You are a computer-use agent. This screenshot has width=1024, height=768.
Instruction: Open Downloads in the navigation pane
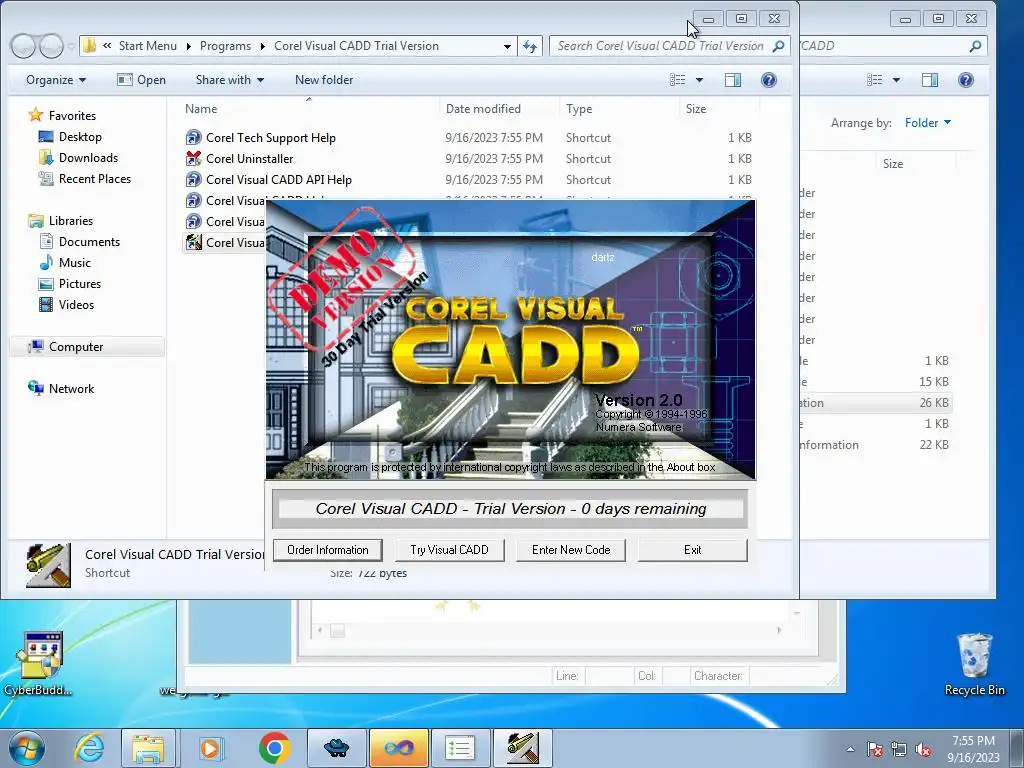(88, 157)
